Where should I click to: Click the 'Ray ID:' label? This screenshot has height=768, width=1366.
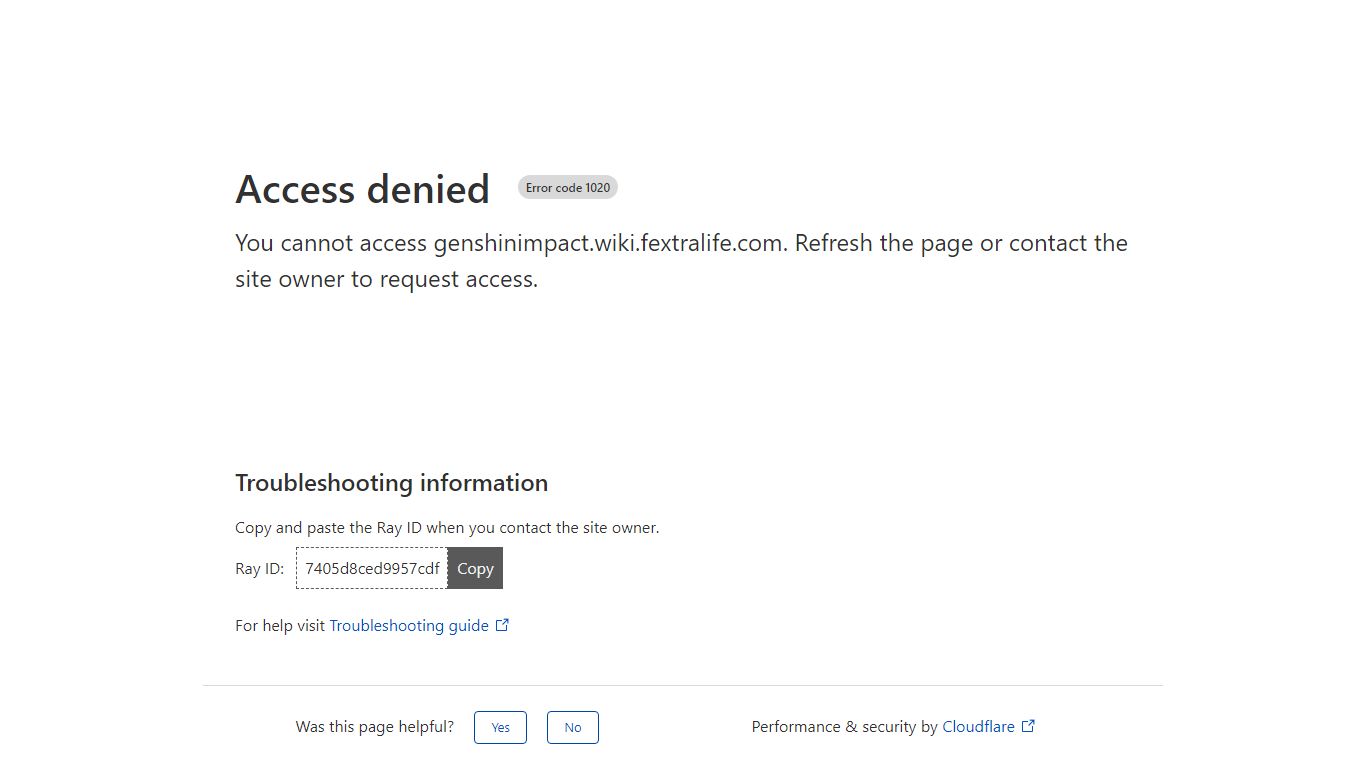(x=260, y=569)
